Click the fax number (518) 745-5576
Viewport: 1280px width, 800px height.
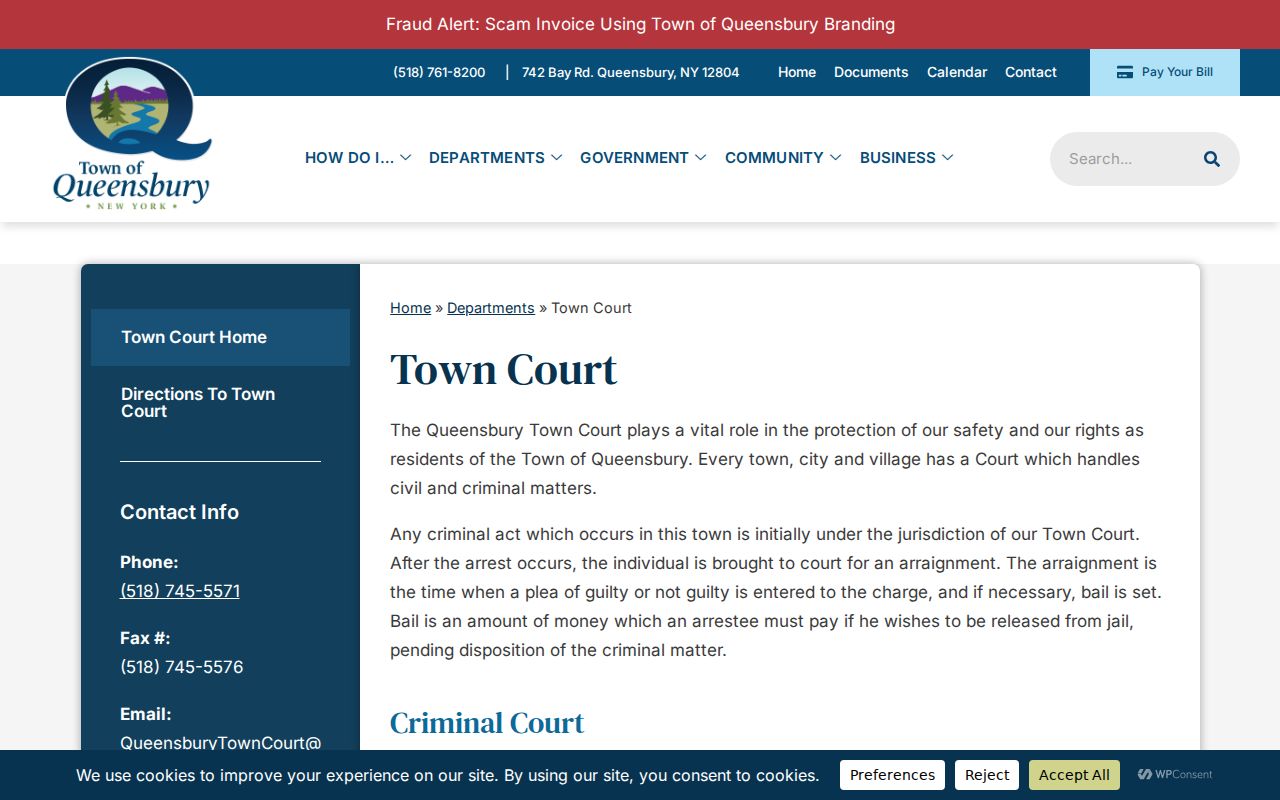[x=182, y=667]
